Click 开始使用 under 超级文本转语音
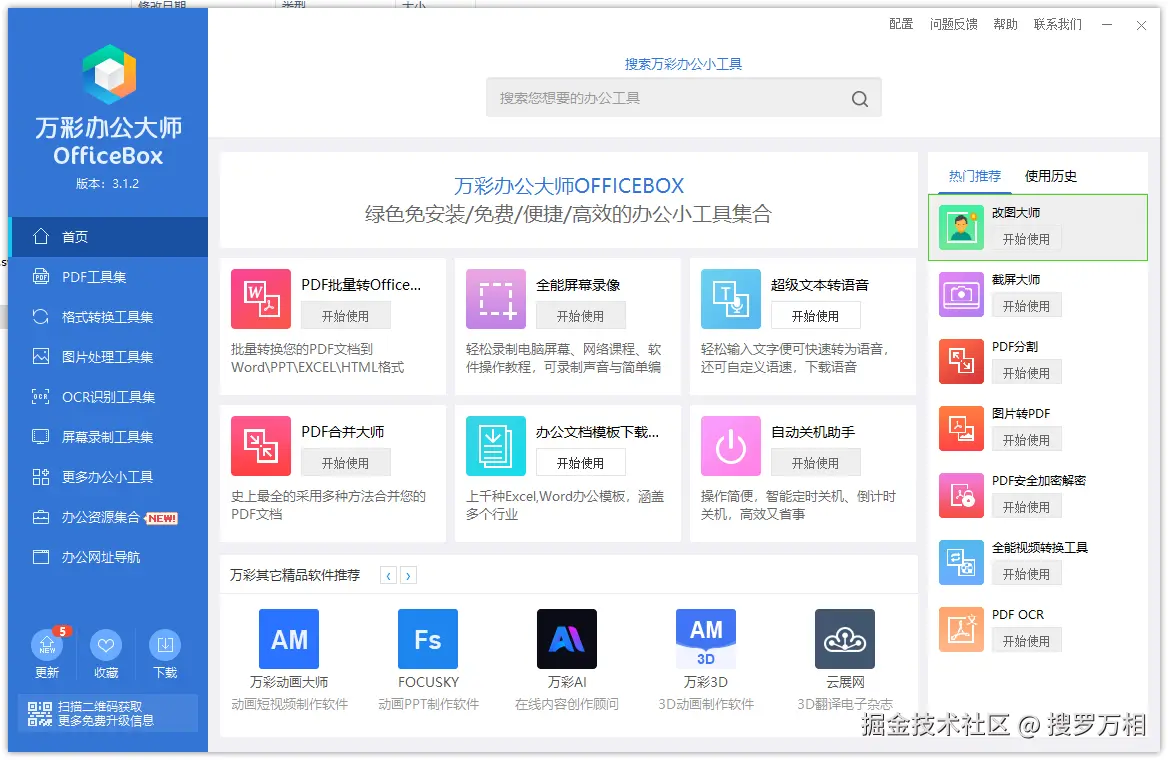This screenshot has width=1168, height=760. (x=816, y=316)
